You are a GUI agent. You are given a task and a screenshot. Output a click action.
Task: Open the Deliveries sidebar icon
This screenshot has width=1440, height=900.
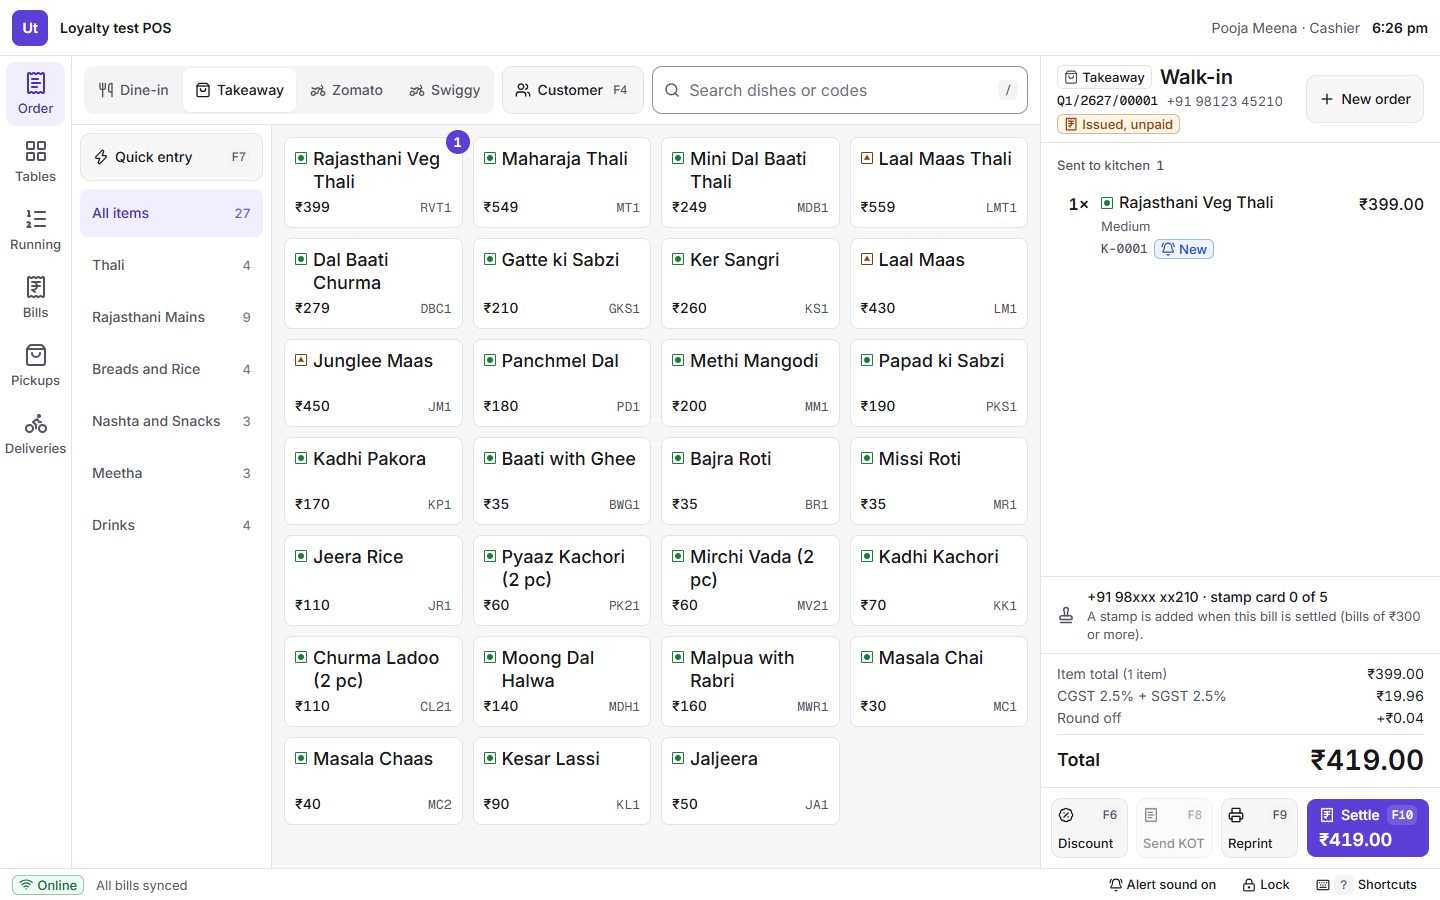35,434
